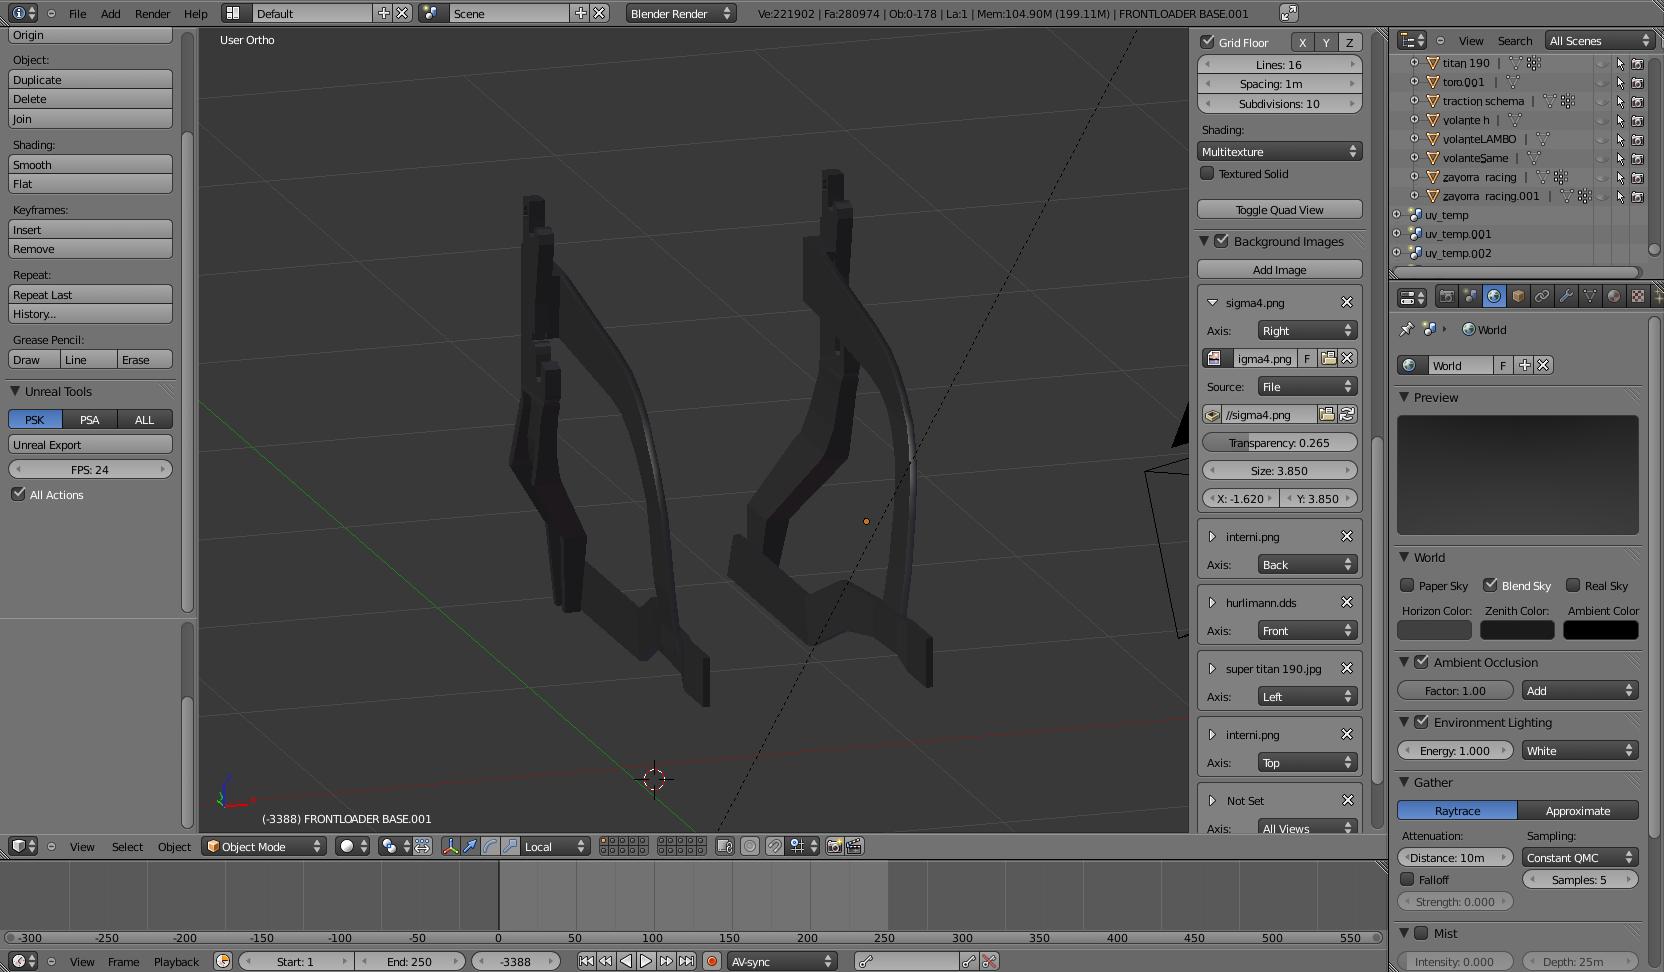
Task: Open the Help menu
Action: pos(196,14)
